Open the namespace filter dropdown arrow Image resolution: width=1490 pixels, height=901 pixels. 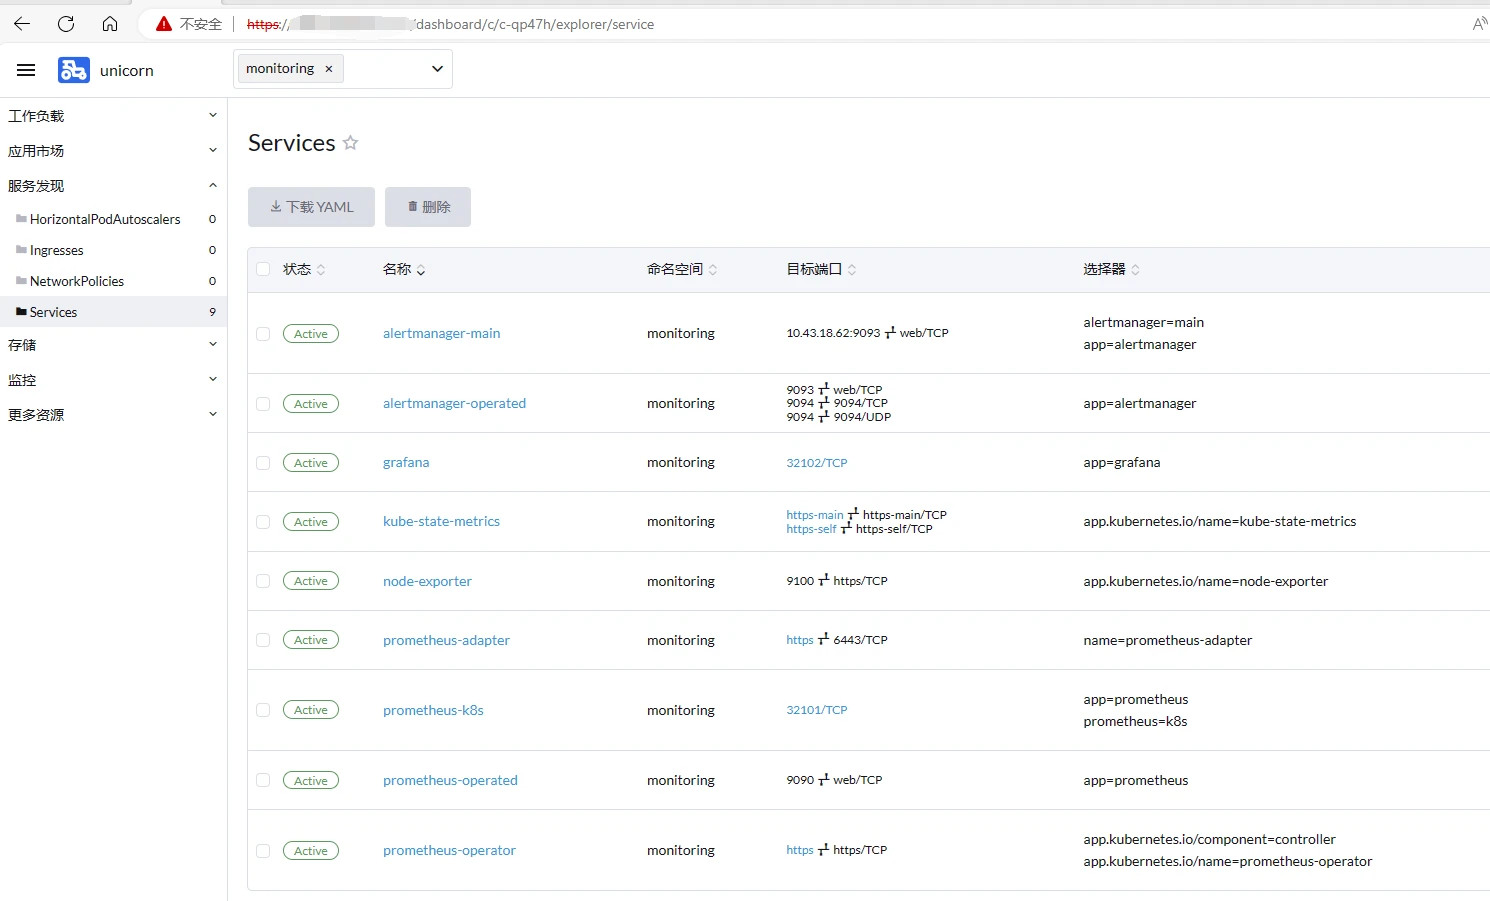437,69
